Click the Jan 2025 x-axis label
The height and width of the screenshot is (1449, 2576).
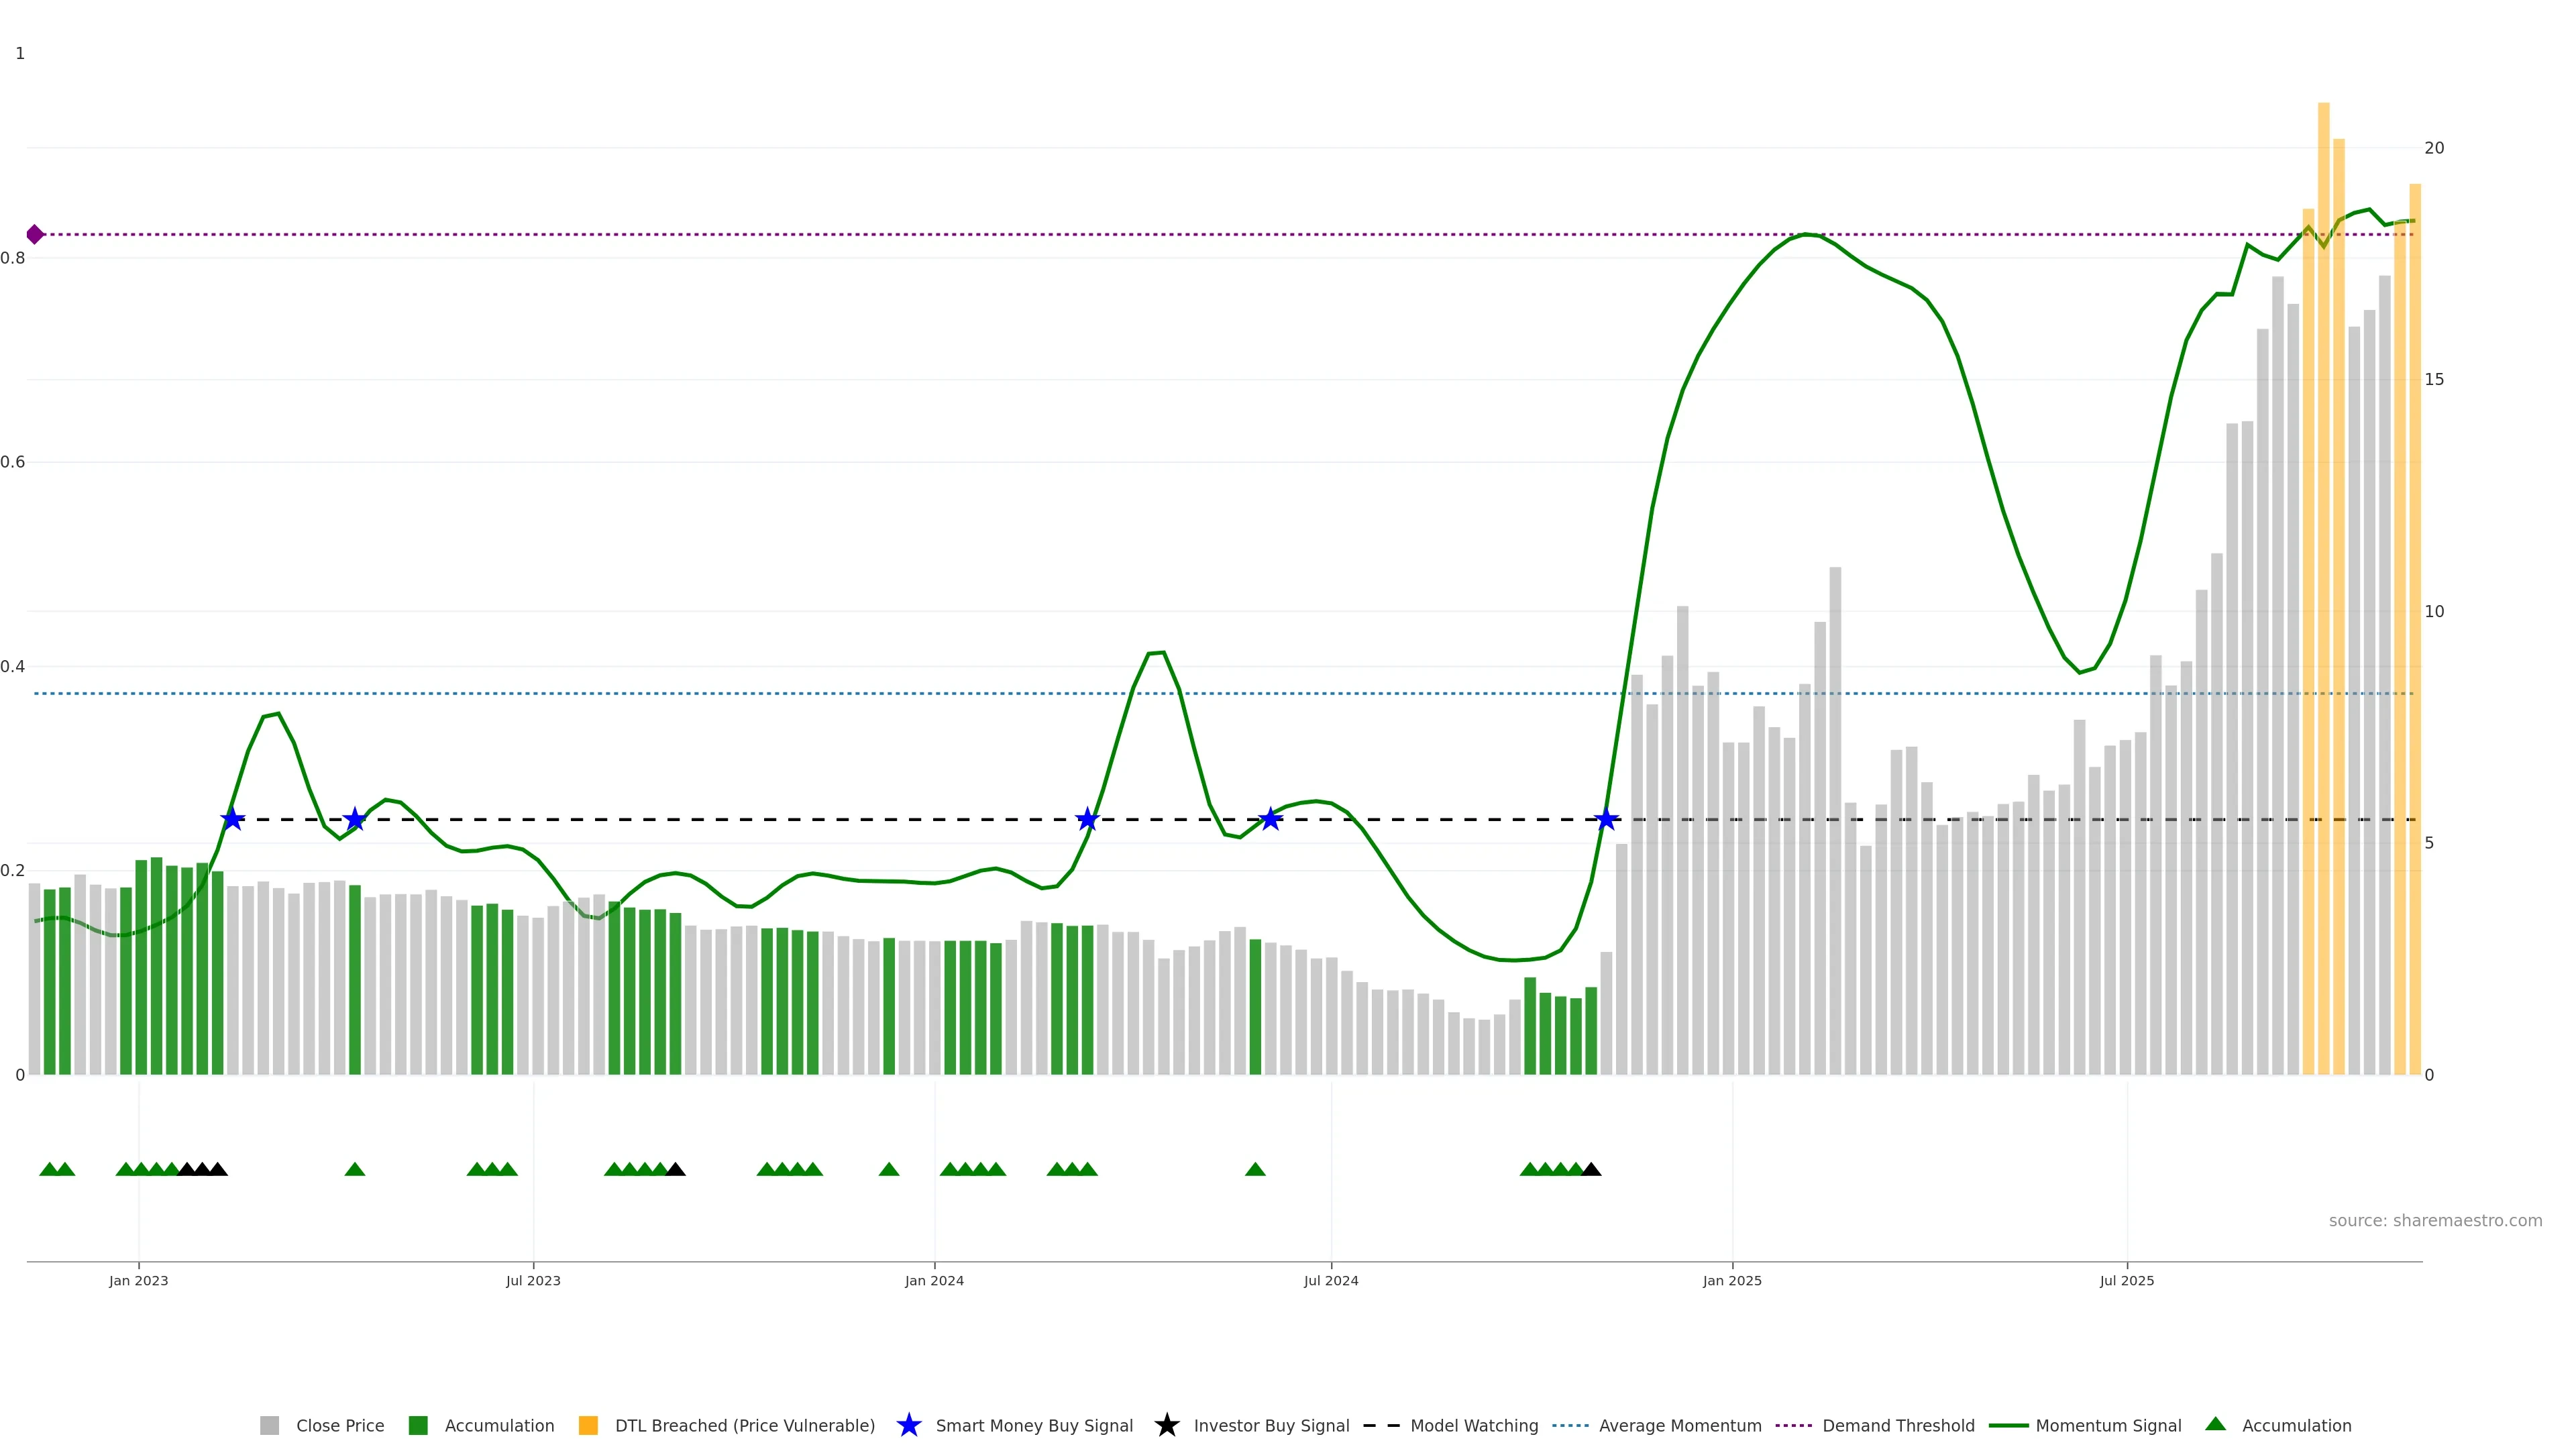point(1732,1281)
